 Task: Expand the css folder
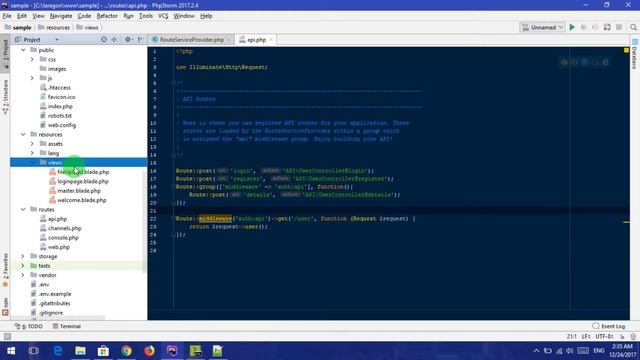[32, 59]
